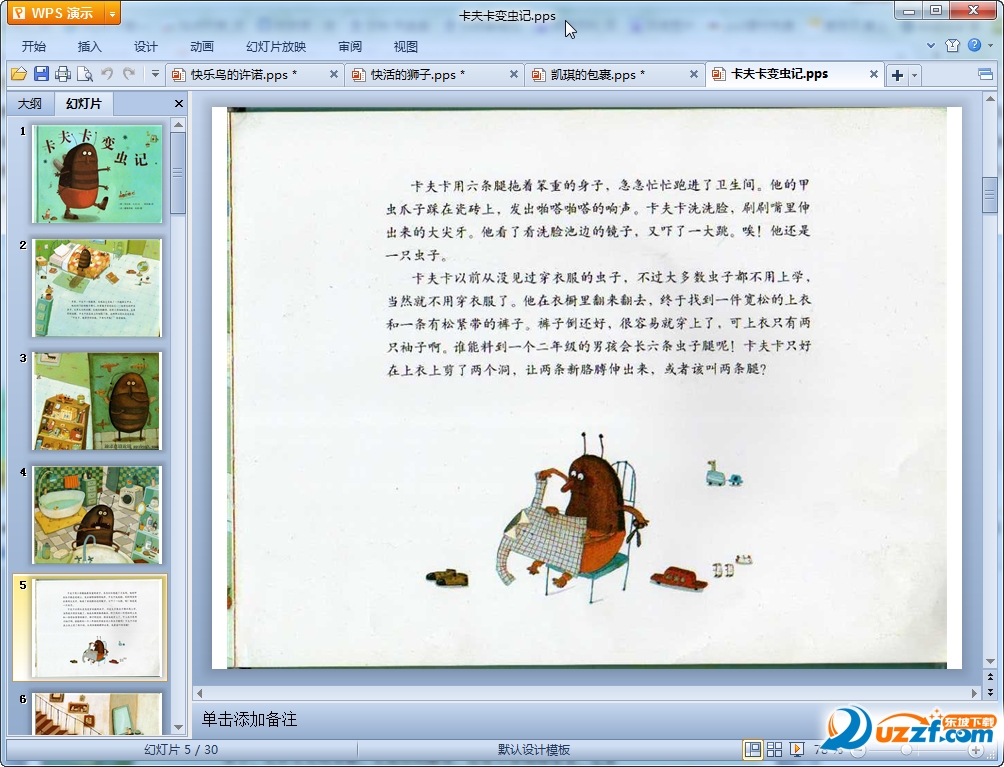Zoom in with the plus button
The image size is (1004, 767).
pos(976,750)
